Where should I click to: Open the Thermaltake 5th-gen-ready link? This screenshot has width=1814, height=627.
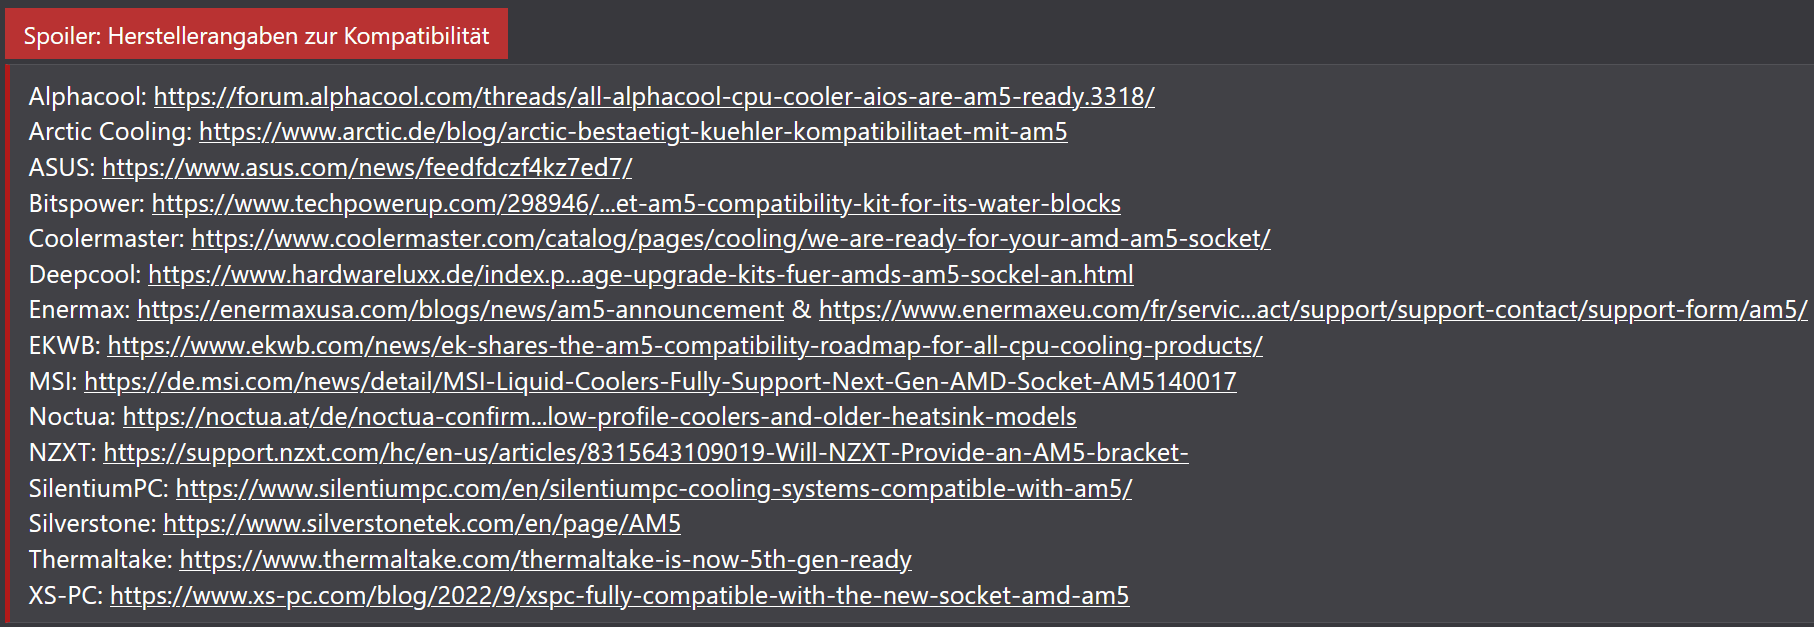point(546,559)
